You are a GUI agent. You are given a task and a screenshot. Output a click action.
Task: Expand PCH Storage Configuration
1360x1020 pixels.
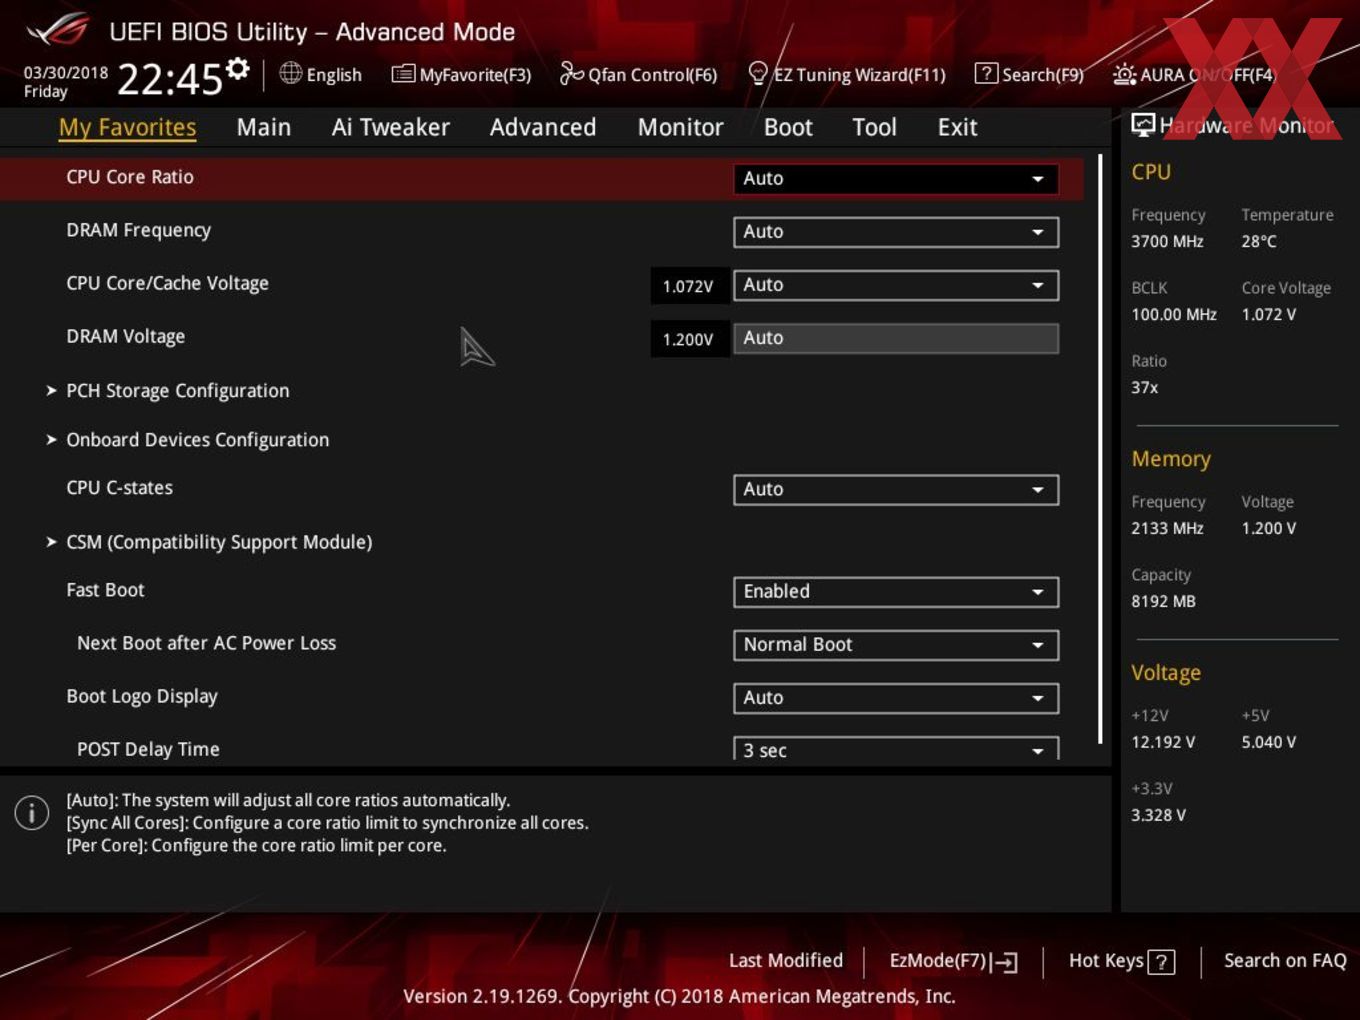click(x=178, y=391)
